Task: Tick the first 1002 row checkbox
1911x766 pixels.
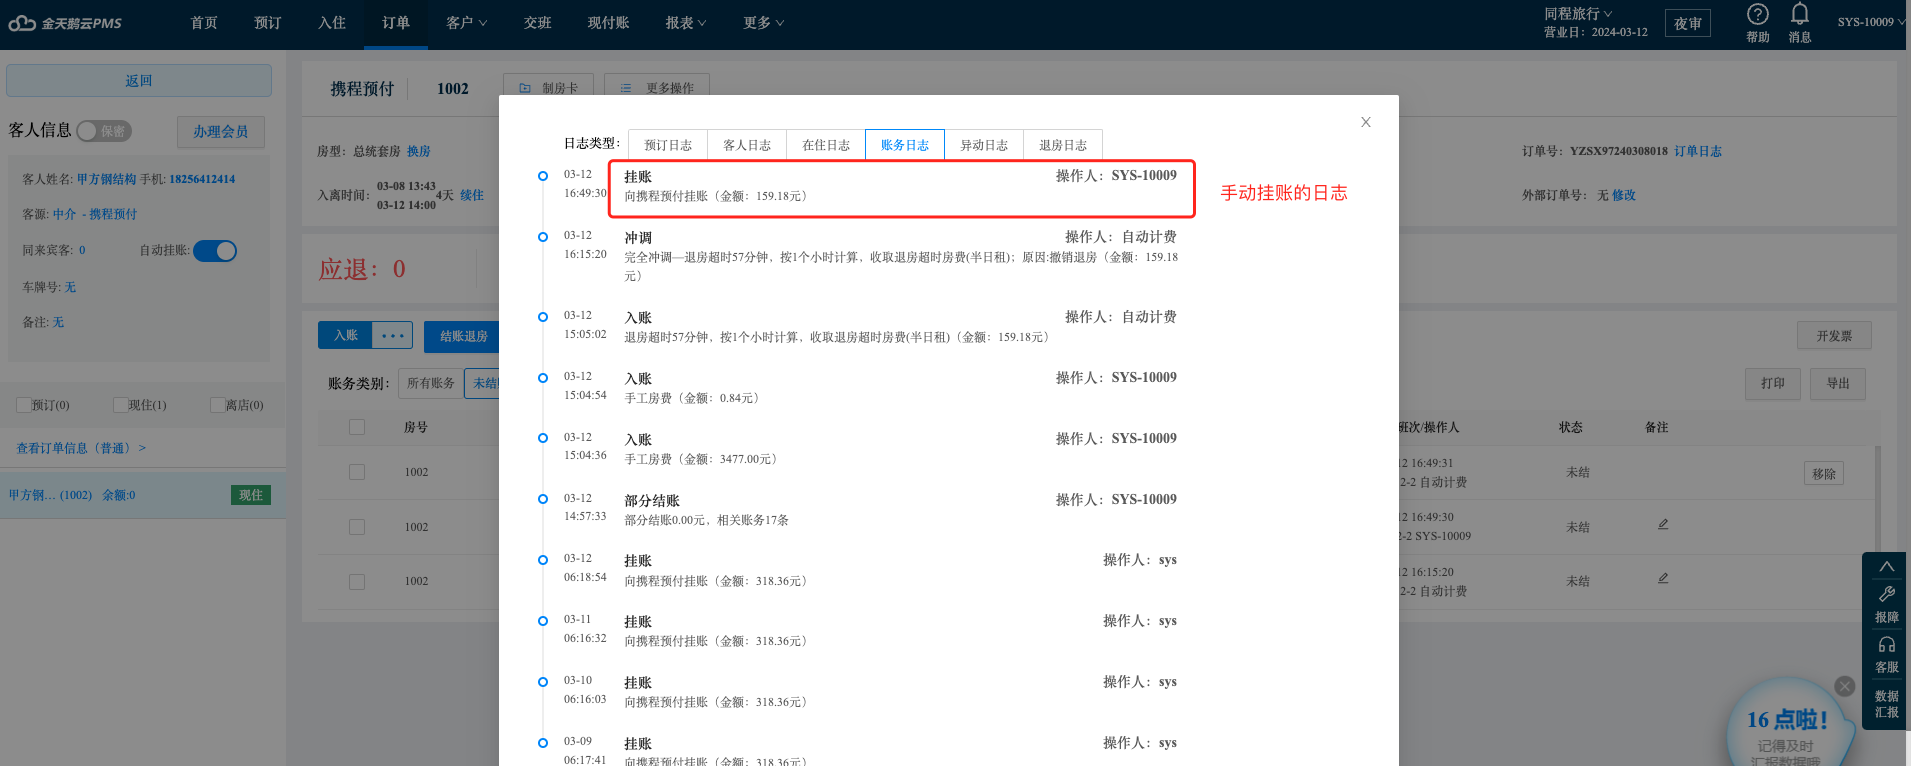Action: [357, 472]
